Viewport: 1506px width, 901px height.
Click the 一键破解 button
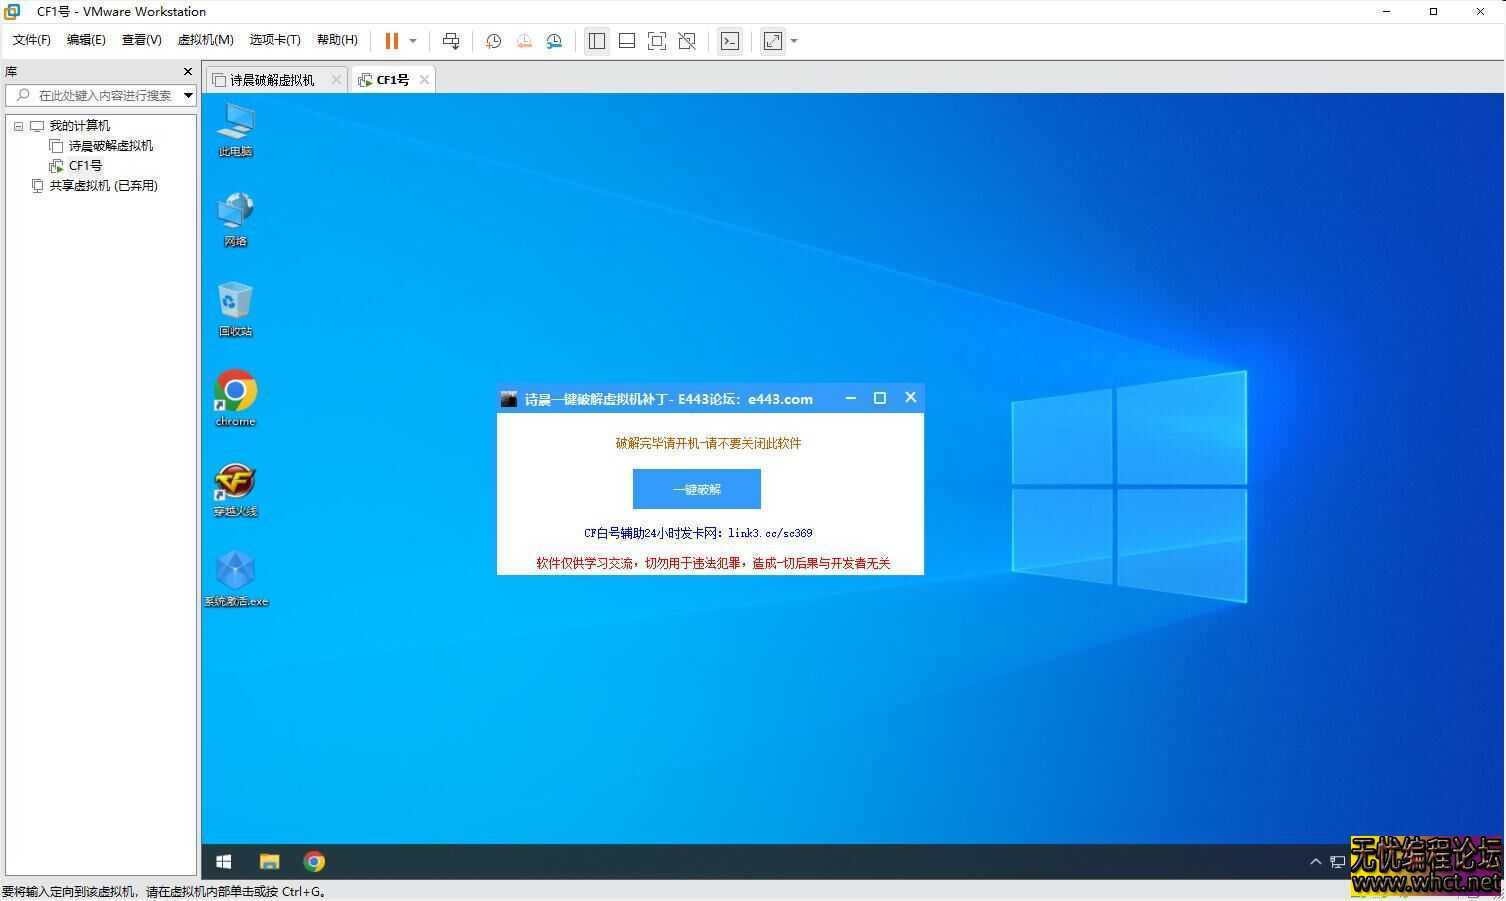click(x=696, y=489)
